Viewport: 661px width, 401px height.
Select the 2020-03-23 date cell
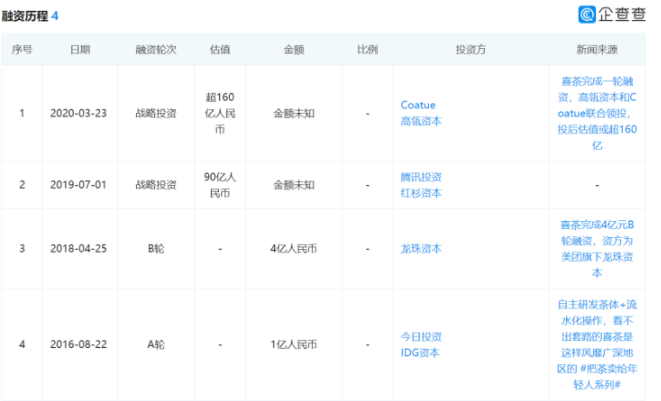point(80,113)
